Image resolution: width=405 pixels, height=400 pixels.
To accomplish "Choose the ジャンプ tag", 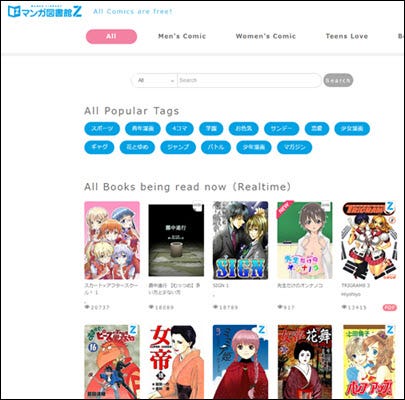I will pyautogui.click(x=178, y=147).
